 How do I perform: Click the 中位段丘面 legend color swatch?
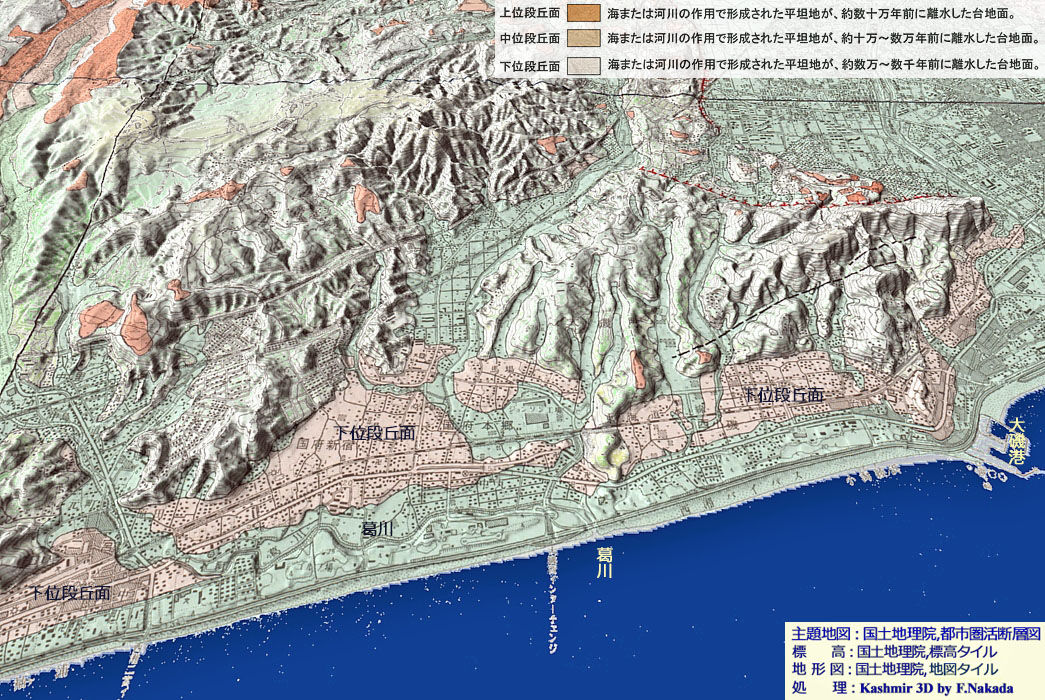(x=582, y=40)
